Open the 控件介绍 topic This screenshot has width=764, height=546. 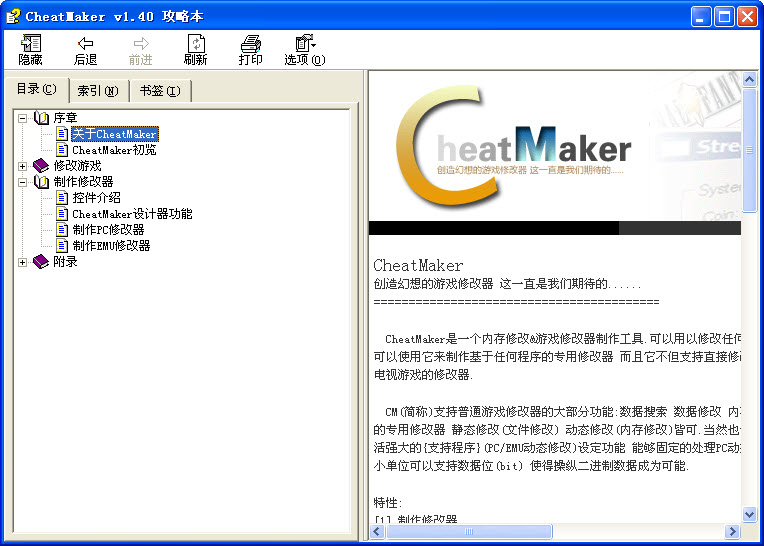[x=96, y=197]
